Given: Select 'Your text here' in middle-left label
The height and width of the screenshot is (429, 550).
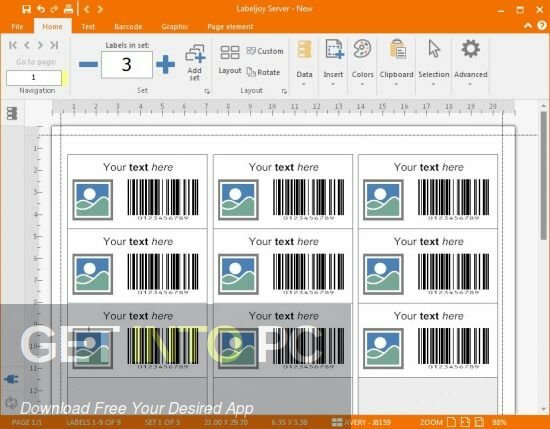Looking at the screenshot, I should coord(138,241).
